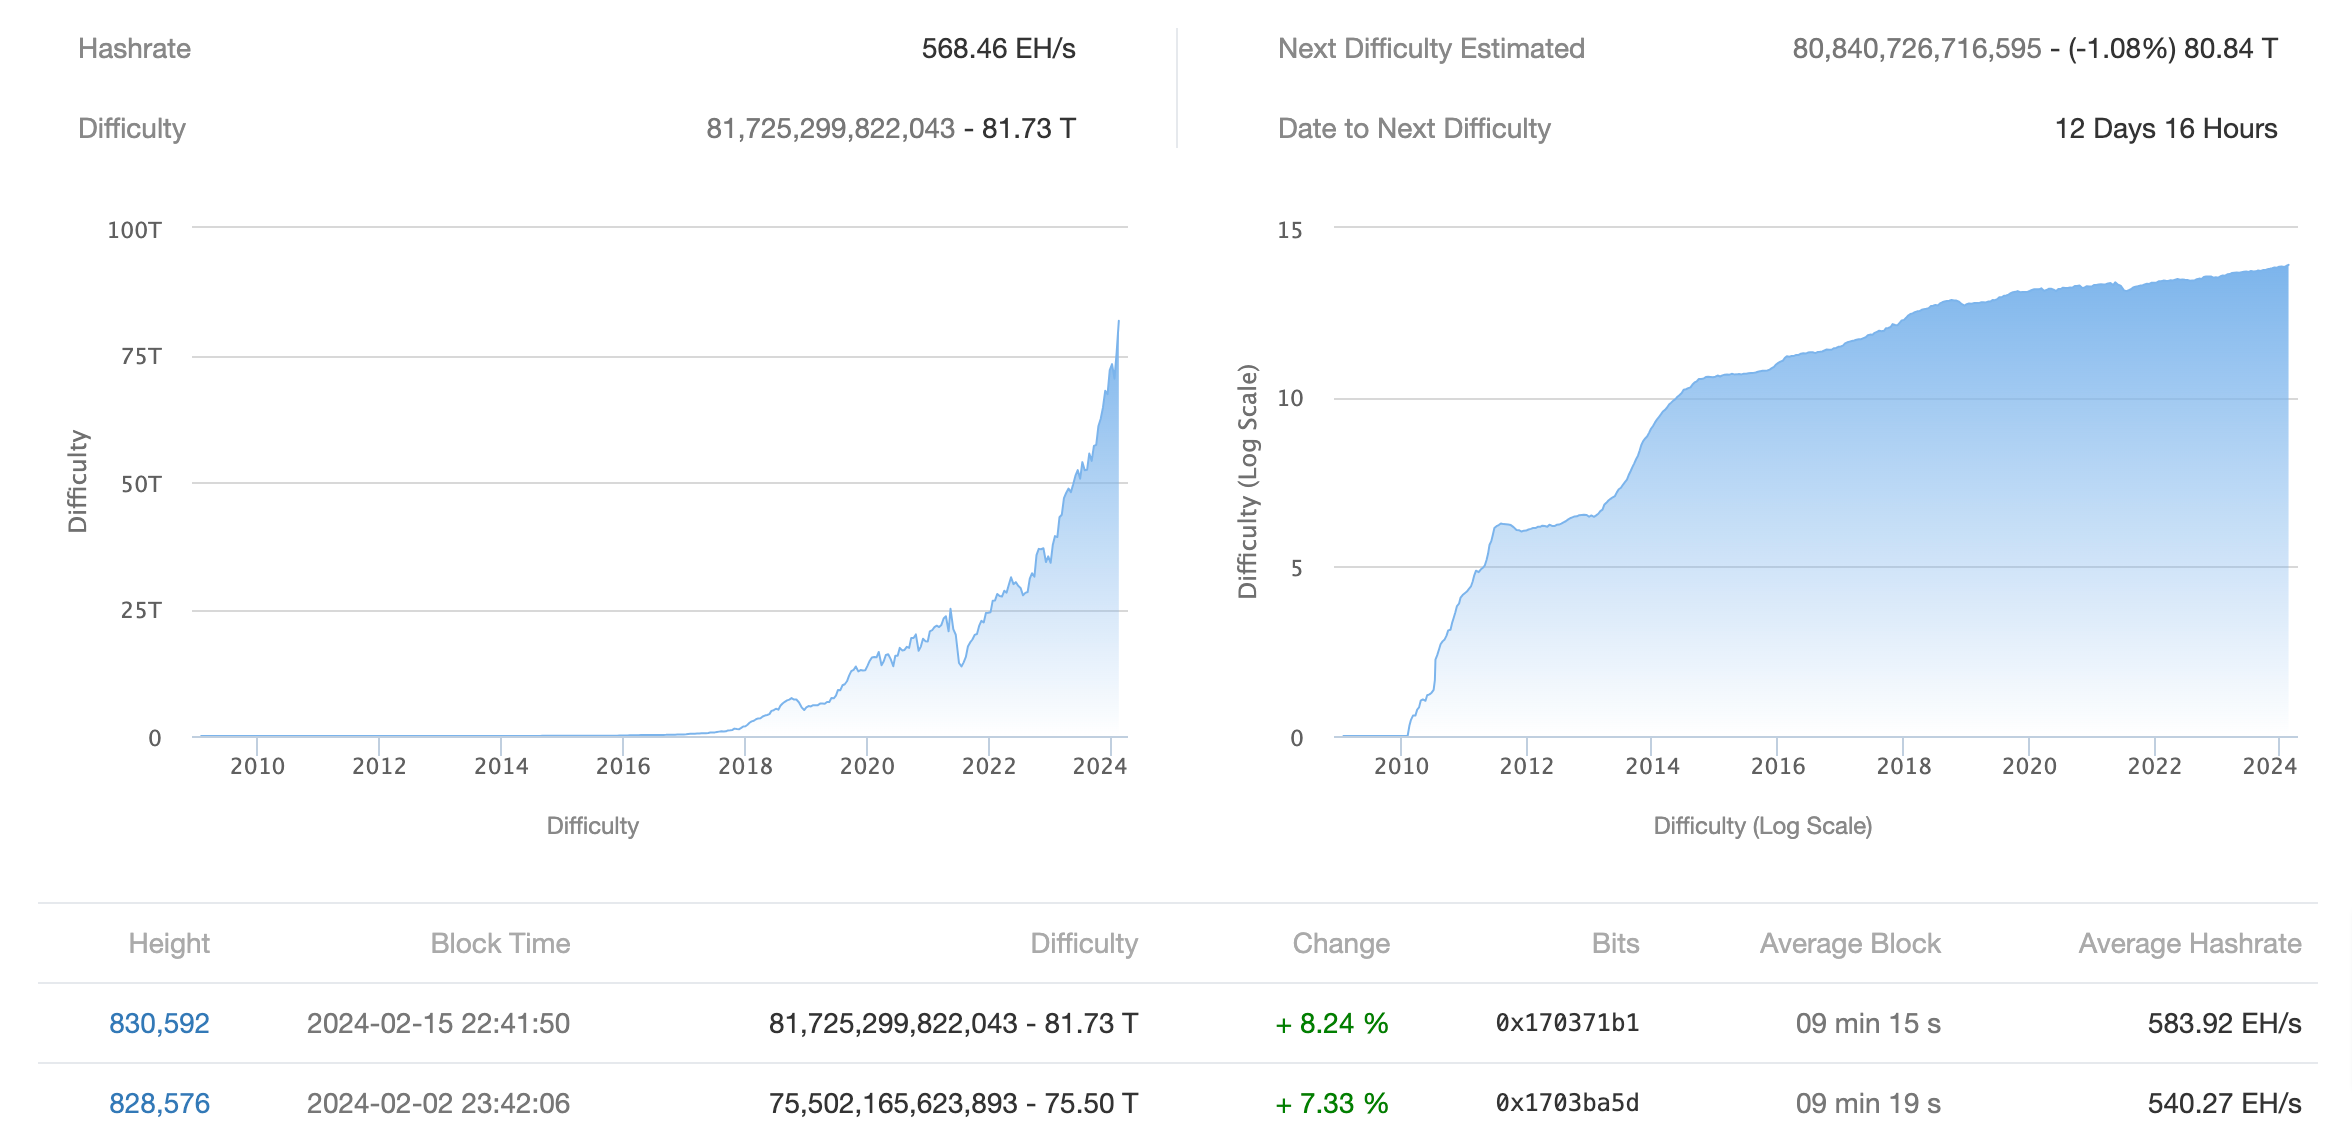Open block height 830,592 link
Screen dimensions: 2352x1142
[x=159, y=1023]
